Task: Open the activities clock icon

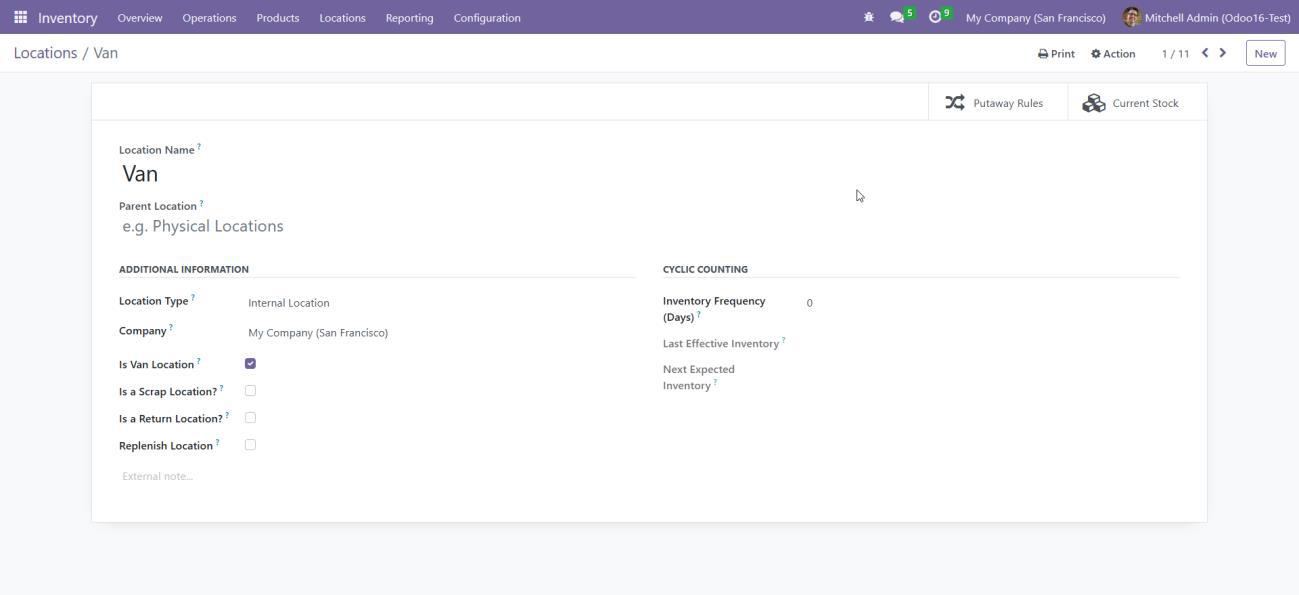Action: tap(935, 18)
